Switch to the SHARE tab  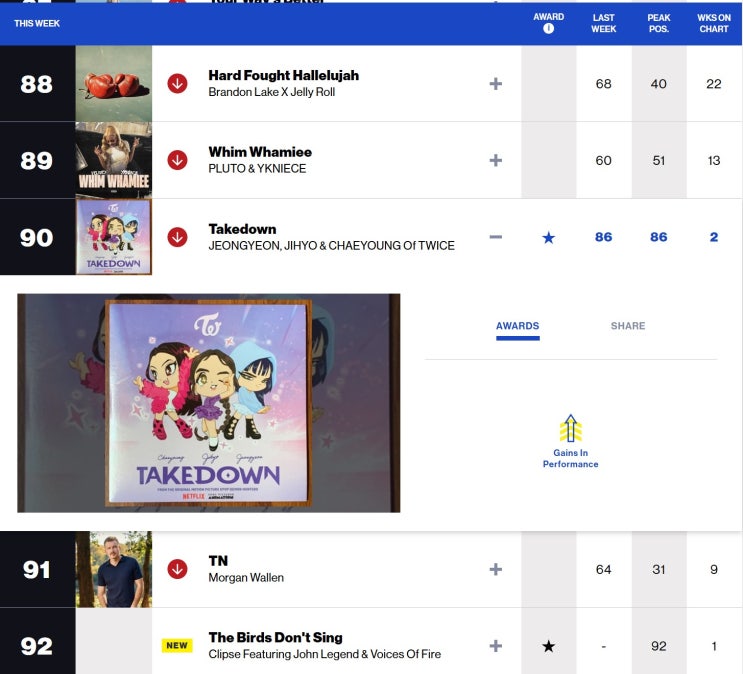[x=628, y=326]
